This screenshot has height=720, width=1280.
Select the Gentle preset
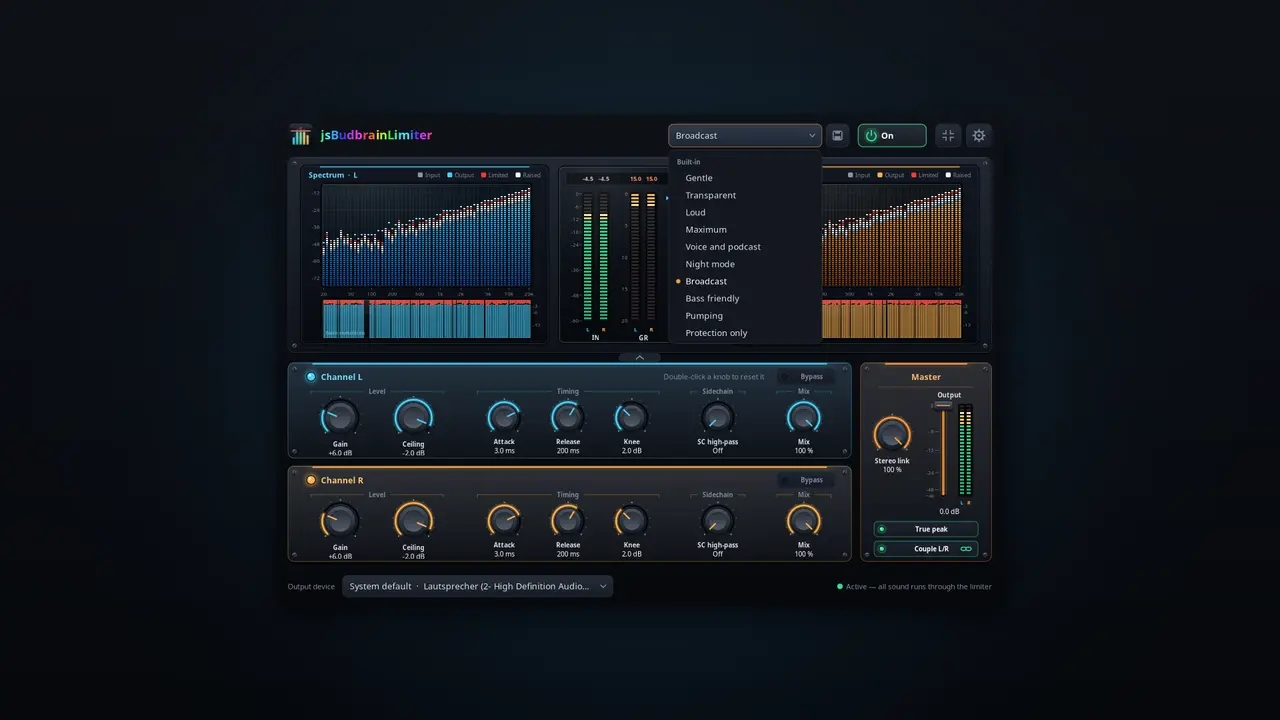tap(745, 178)
